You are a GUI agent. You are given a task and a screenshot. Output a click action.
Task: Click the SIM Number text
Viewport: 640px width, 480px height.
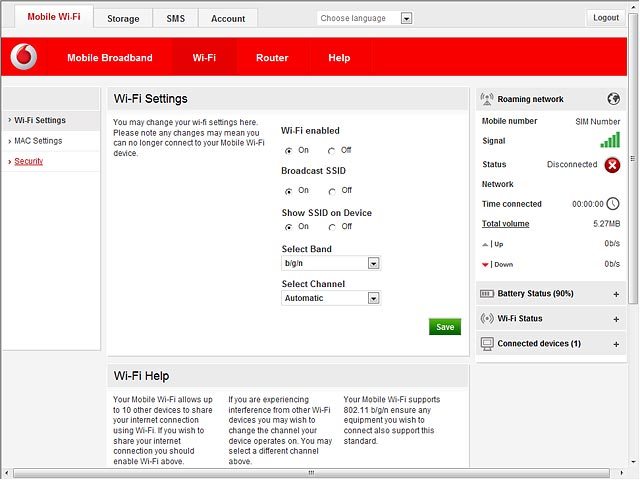coord(598,121)
